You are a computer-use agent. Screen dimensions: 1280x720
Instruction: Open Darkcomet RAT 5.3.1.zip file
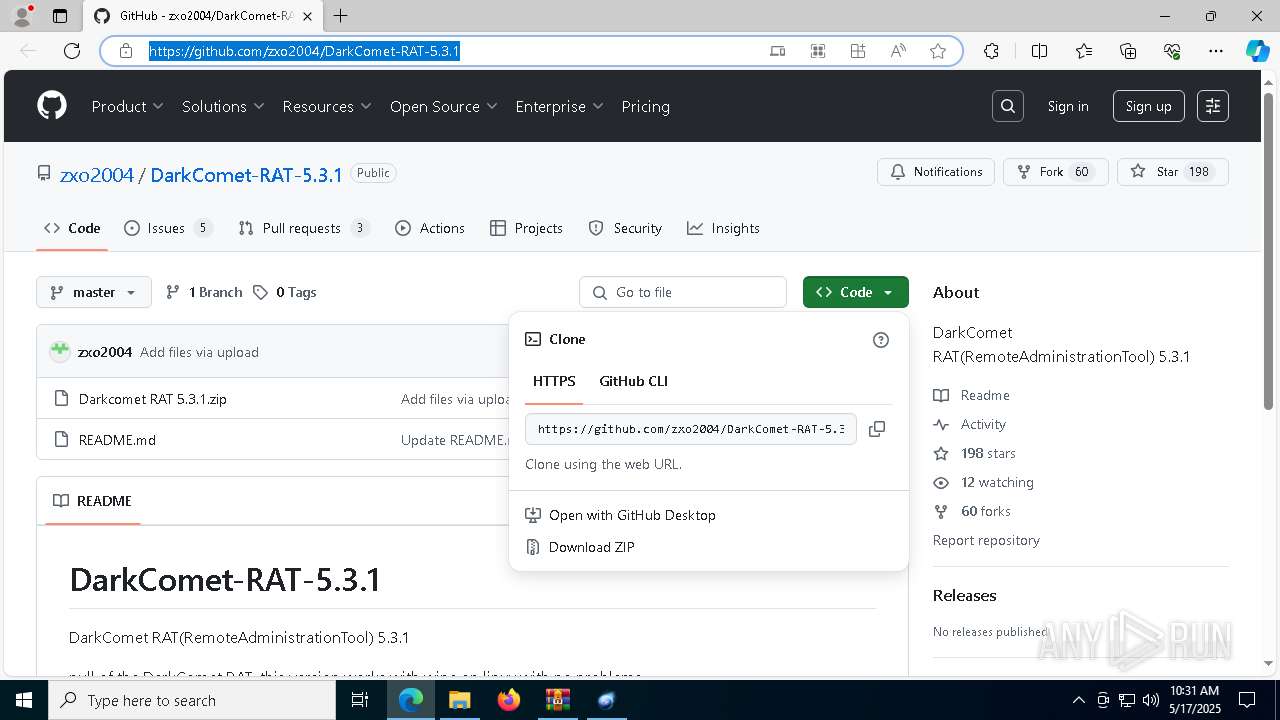tap(153, 399)
